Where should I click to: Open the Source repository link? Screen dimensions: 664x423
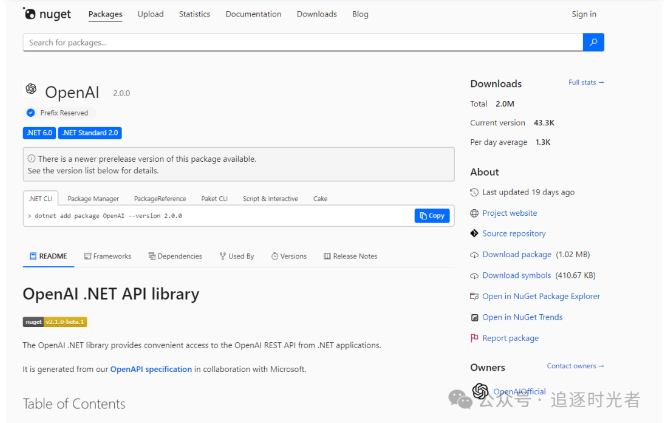[x=514, y=233]
